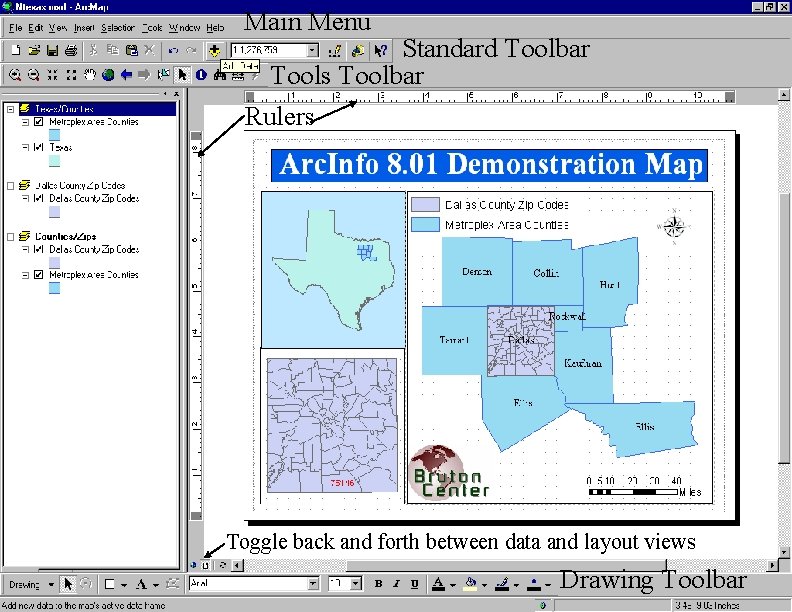The height and width of the screenshot is (612, 792).
Task: Open the File menu
Action: (15, 28)
